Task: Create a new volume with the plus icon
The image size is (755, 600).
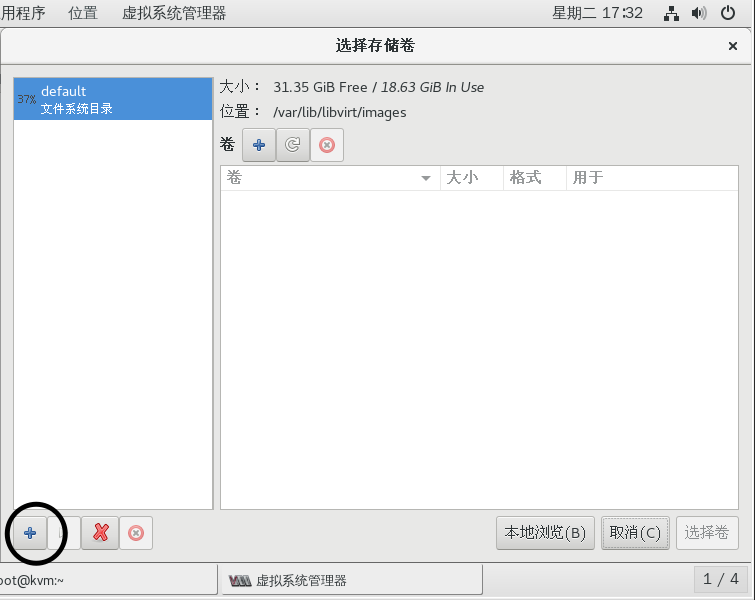Action: (258, 145)
